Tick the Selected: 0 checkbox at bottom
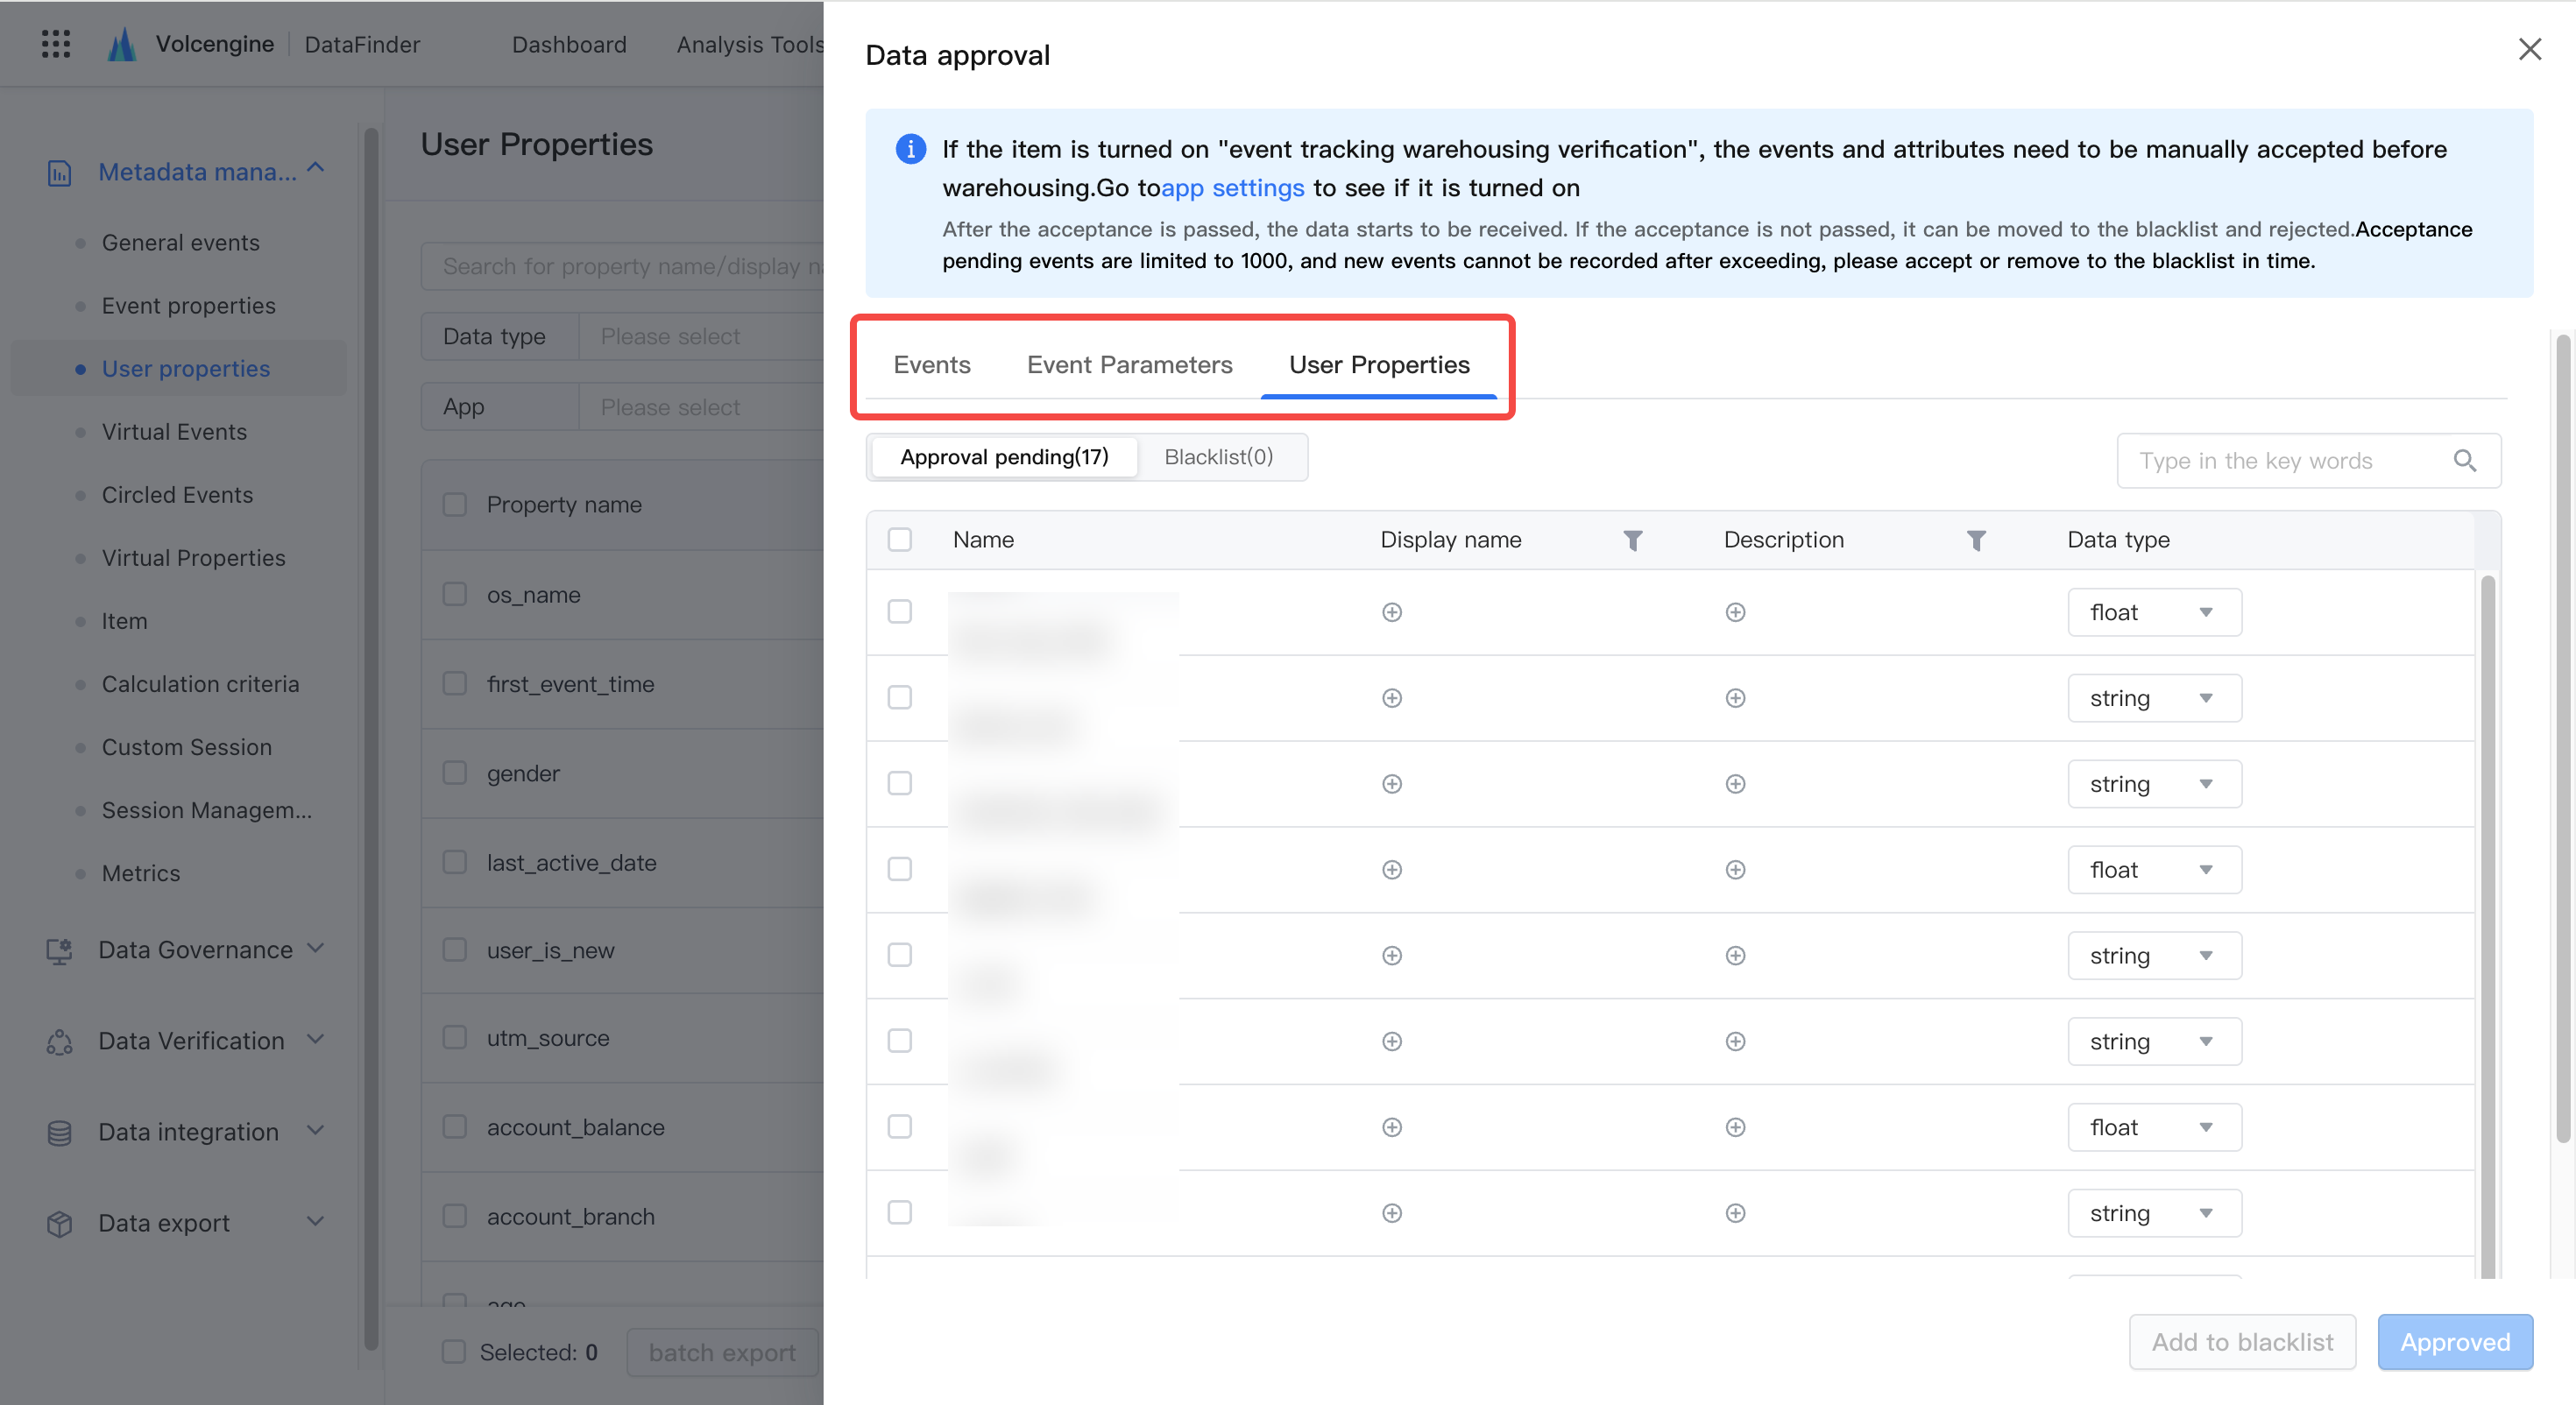This screenshot has height=1405, width=2576. (x=454, y=1352)
